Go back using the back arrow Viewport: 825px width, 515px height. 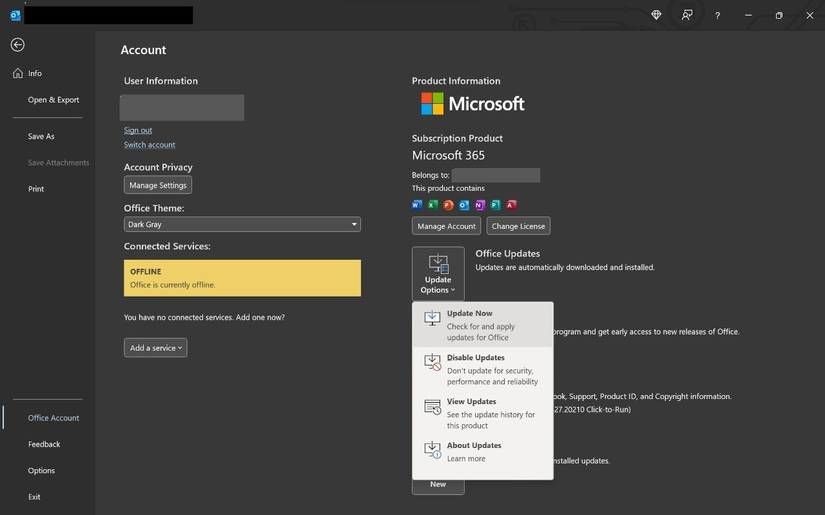click(x=17, y=45)
